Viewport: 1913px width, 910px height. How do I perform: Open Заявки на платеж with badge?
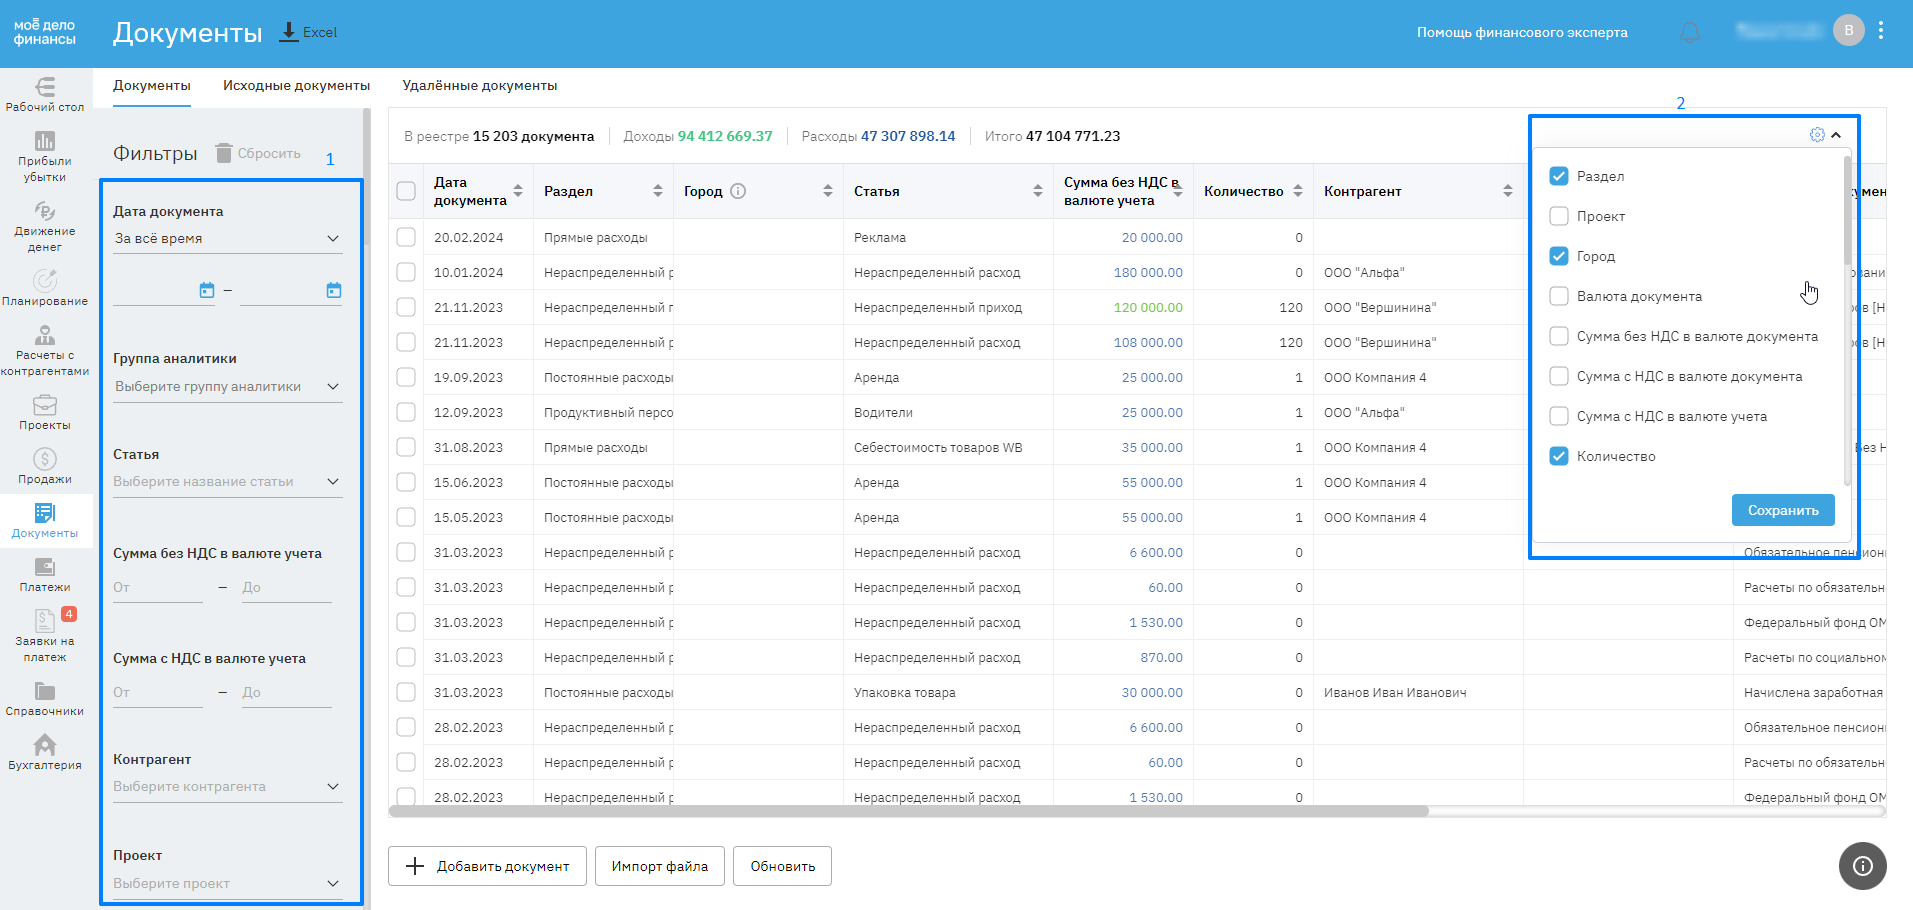(x=45, y=634)
